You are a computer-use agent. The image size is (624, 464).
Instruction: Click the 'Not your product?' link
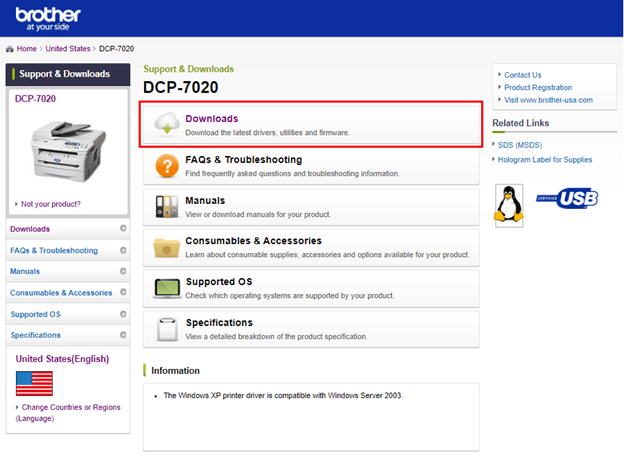[51, 204]
